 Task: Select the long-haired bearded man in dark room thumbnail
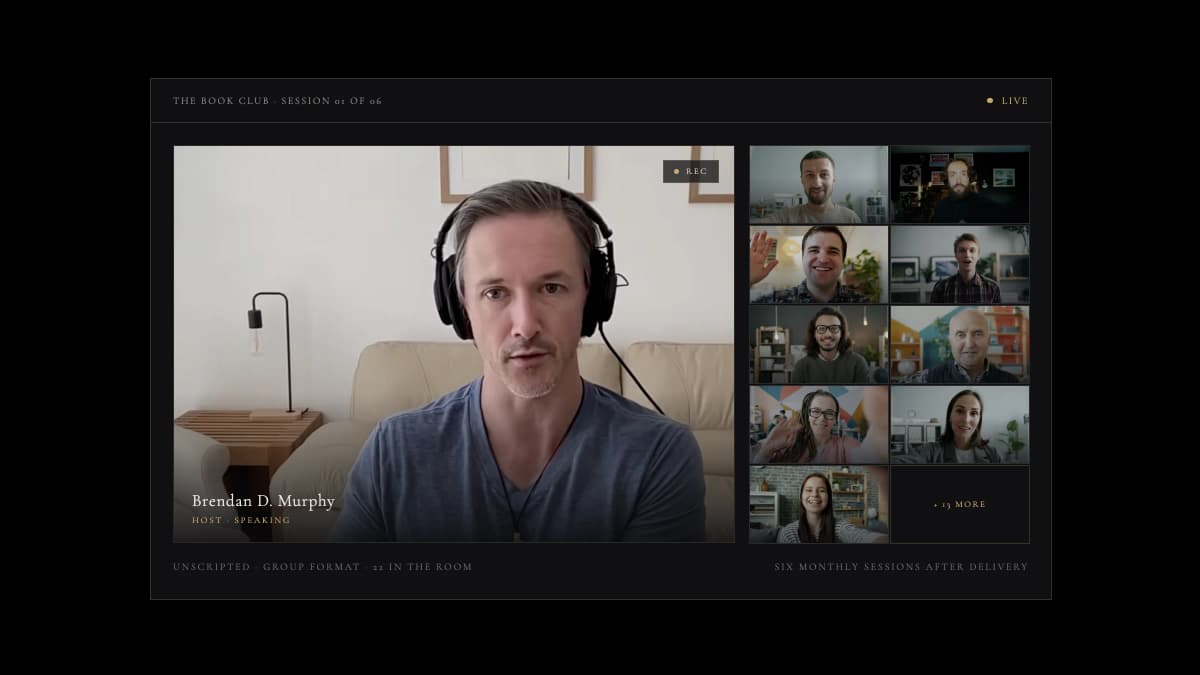(960, 184)
